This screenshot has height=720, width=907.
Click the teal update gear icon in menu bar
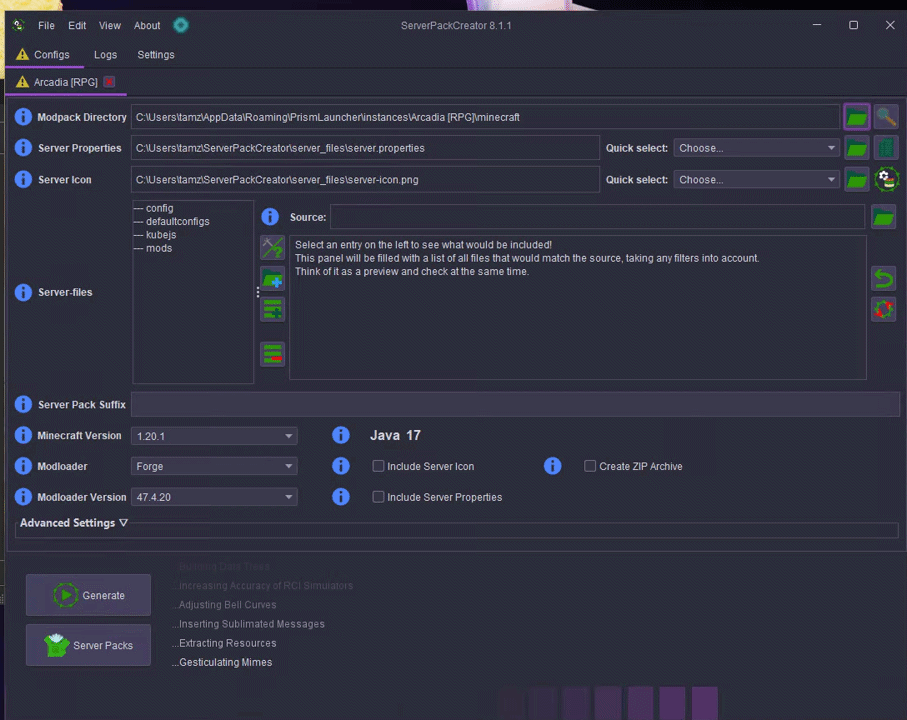pyautogui.click(x=181, y=25)
